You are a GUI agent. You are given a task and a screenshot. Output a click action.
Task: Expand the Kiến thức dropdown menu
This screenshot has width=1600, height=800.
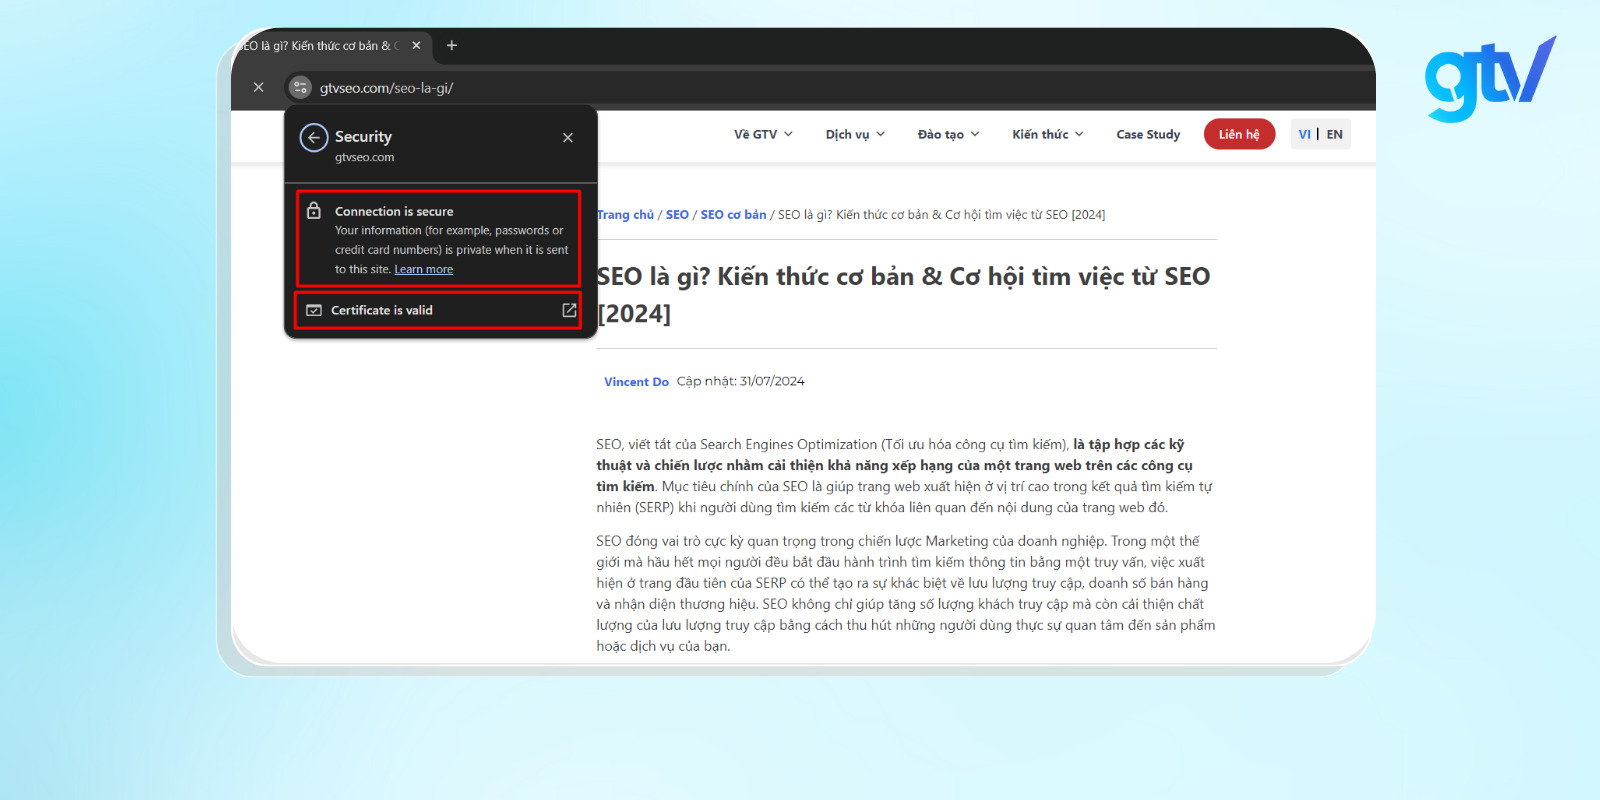point(1047,134)
